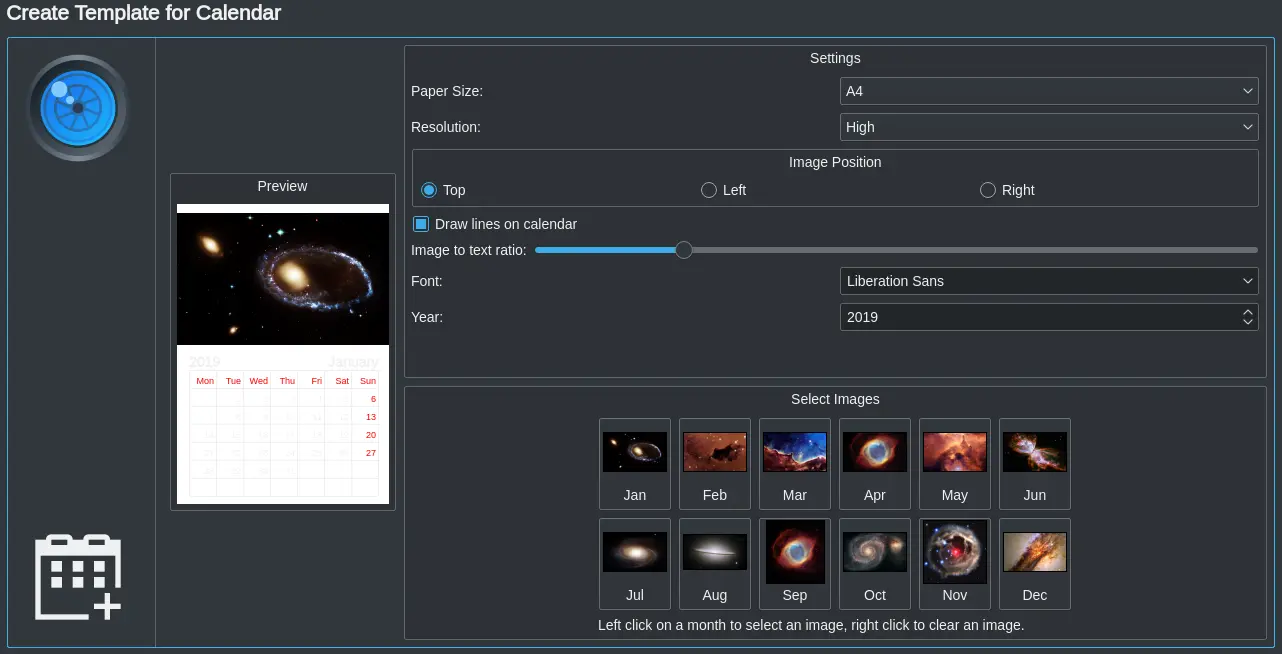Click the Image Position group heading

coord(835,162)
